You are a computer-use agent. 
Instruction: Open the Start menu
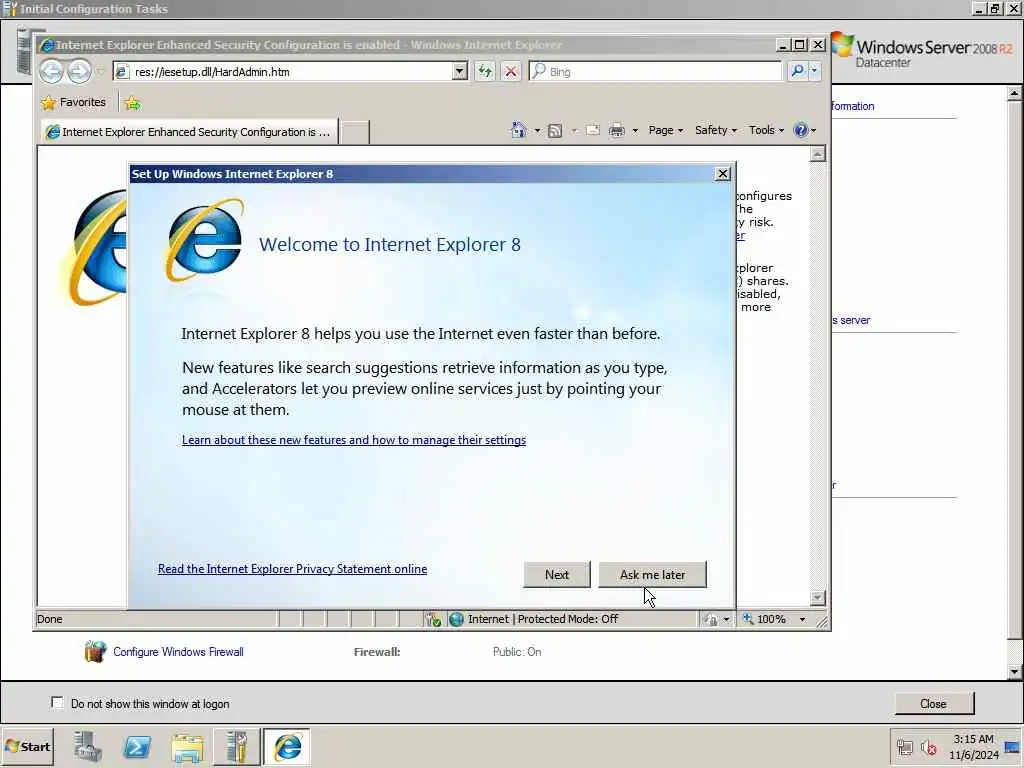27,746
